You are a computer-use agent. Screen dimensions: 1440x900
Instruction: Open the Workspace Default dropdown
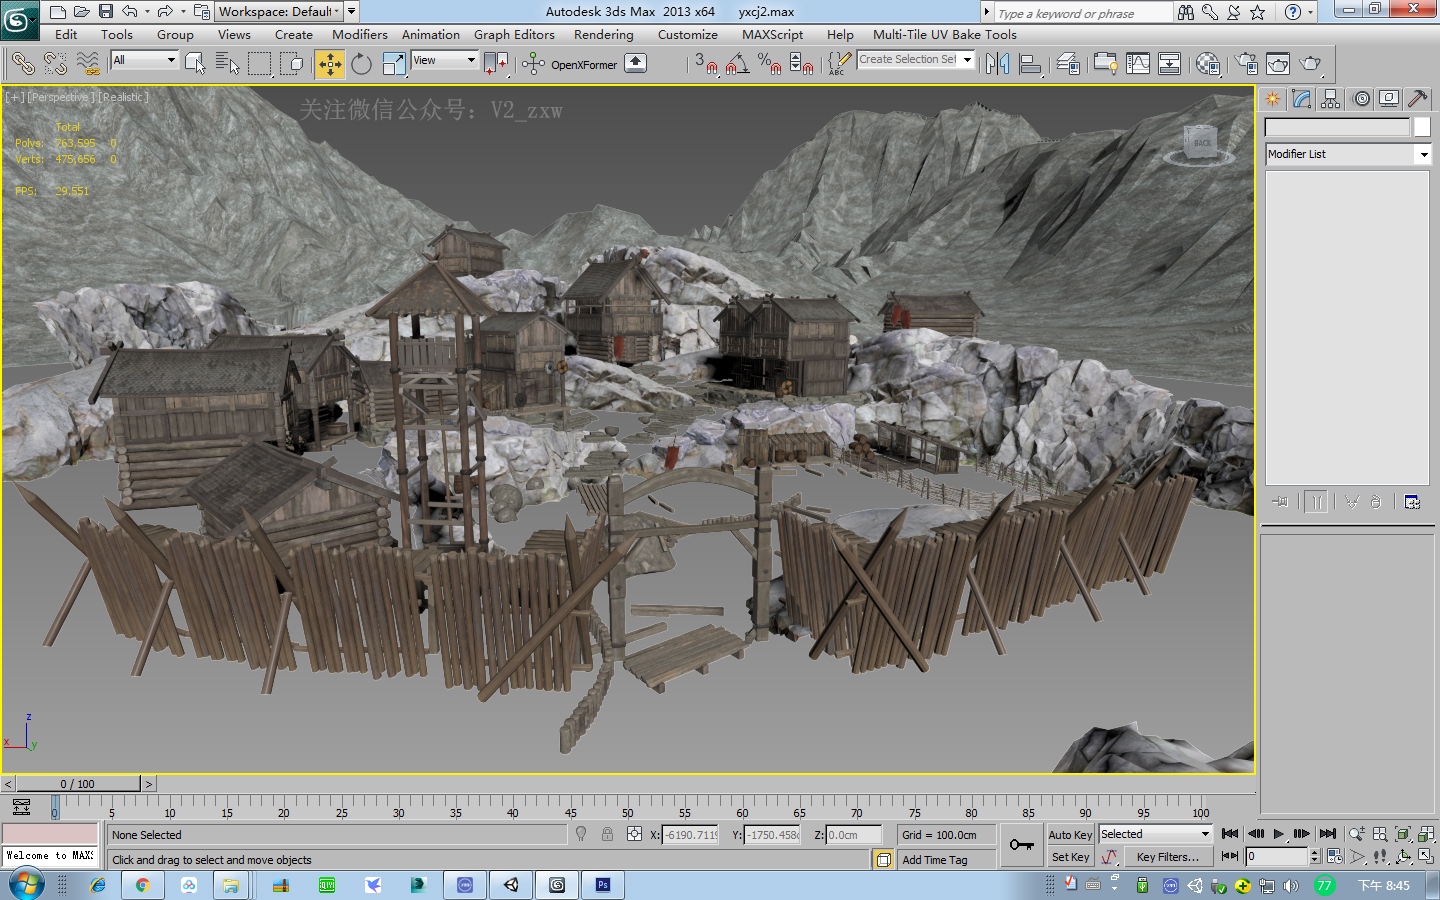click(279, 11)
